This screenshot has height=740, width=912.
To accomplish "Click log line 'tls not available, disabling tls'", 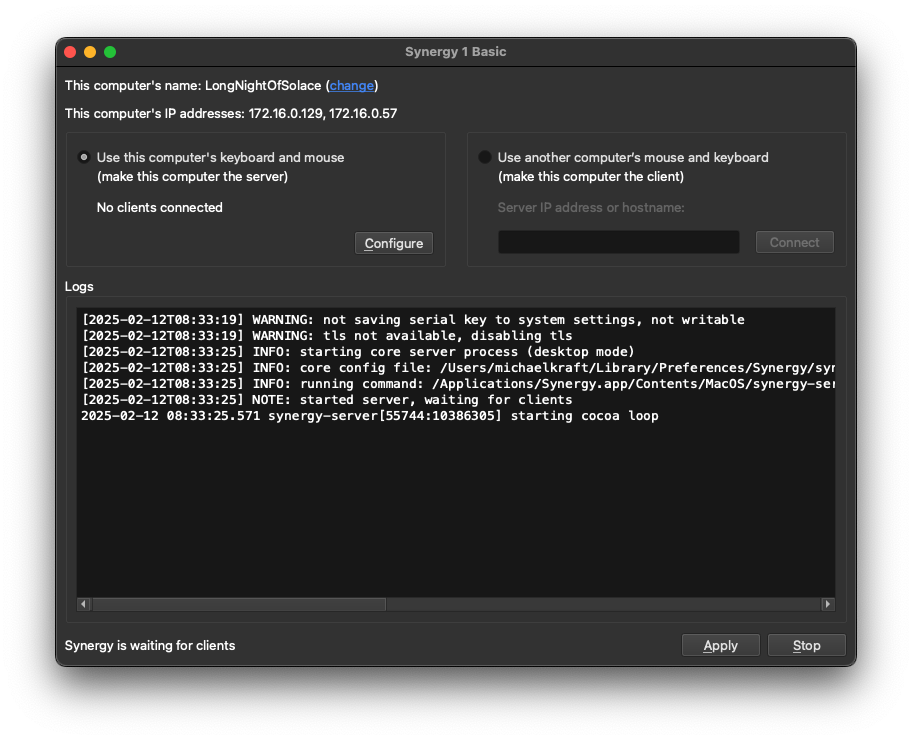I will 327,336.
